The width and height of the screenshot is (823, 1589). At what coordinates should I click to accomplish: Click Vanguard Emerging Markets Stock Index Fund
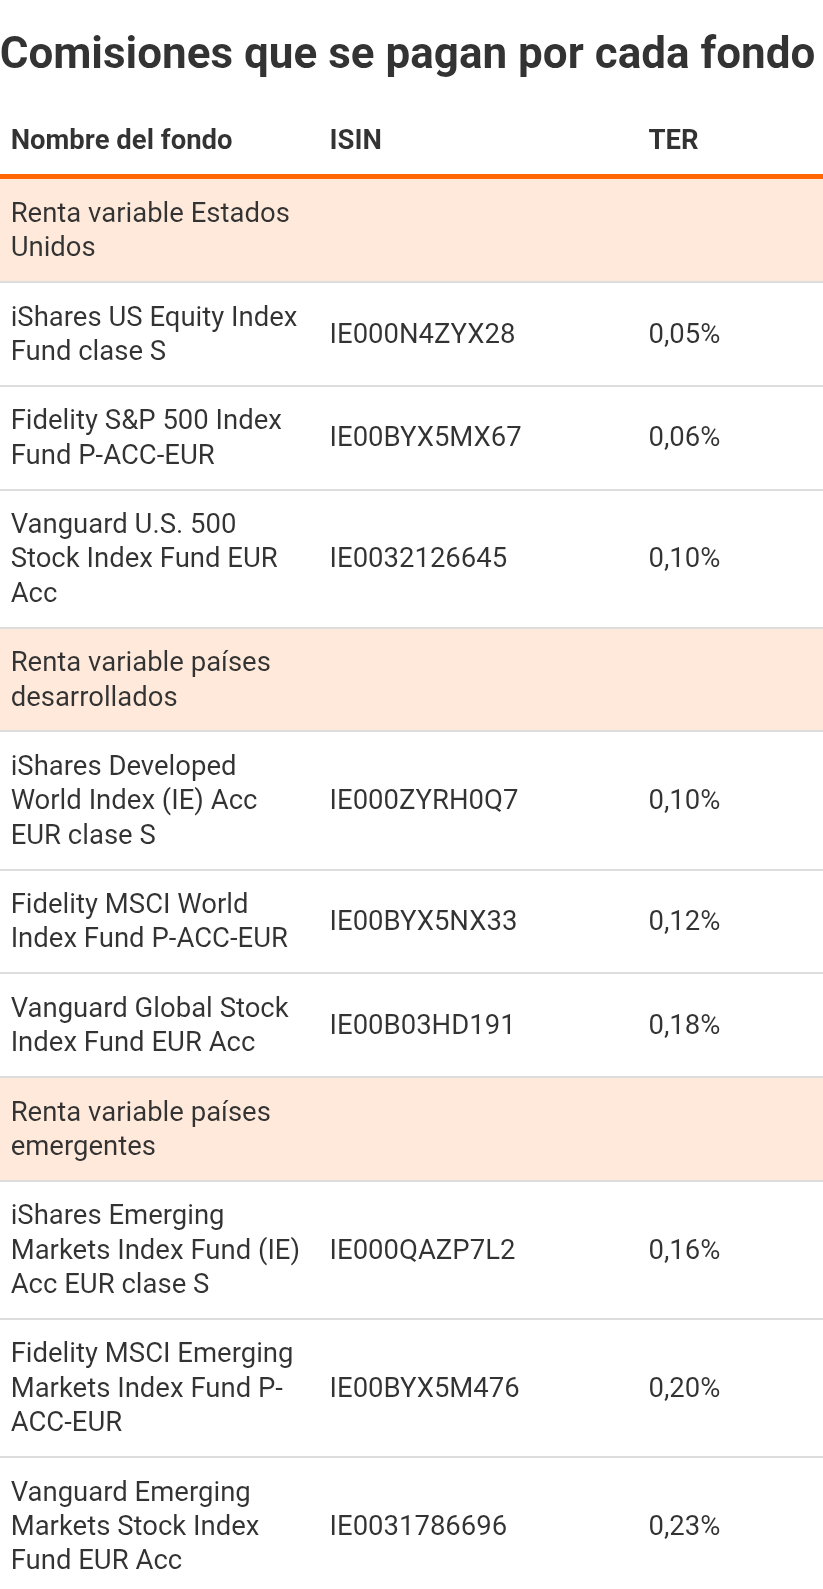135,1526
